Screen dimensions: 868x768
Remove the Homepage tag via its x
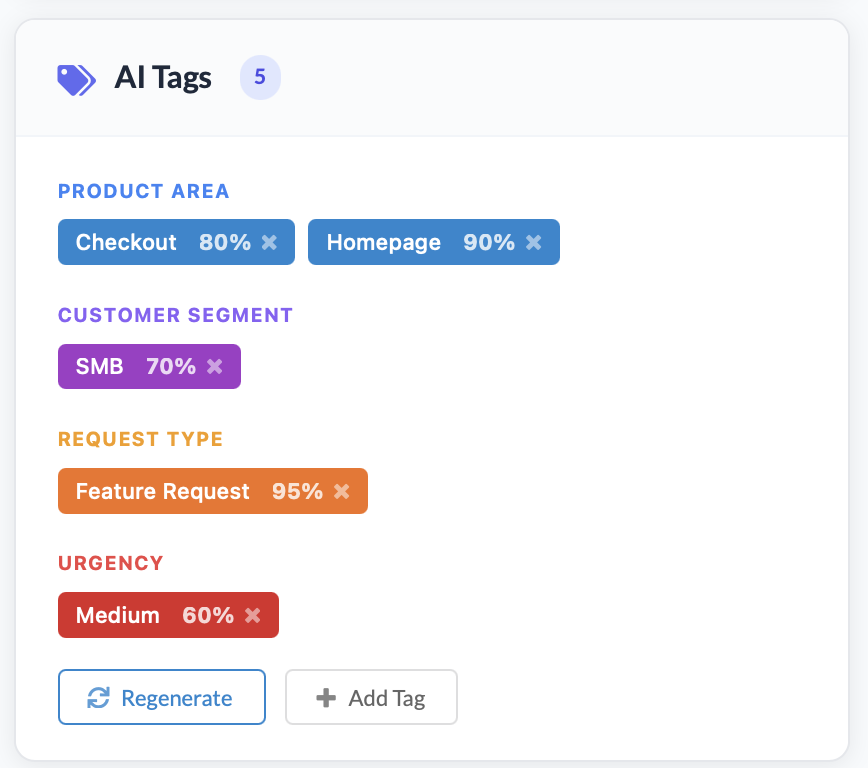[x=534, y=243]
